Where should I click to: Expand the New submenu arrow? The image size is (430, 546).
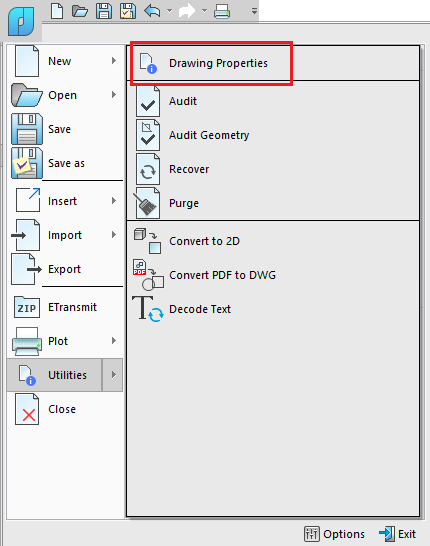click(x=114, y=61)
